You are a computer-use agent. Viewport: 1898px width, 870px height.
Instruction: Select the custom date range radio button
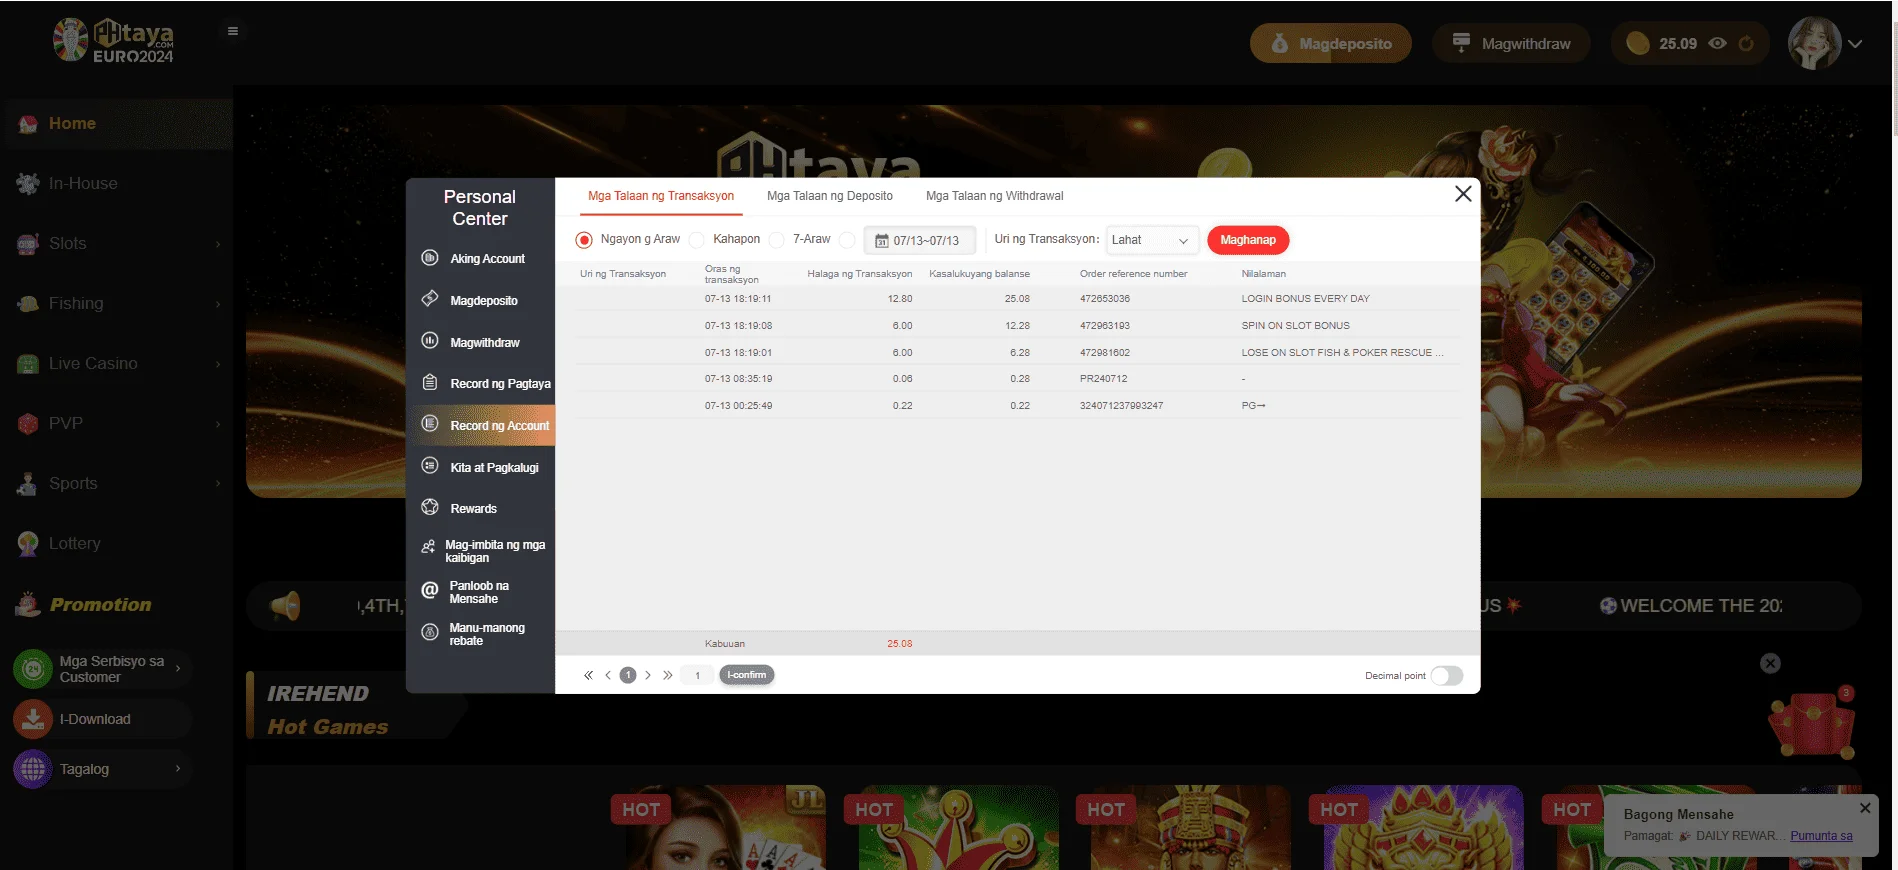[x=847, y=240]
